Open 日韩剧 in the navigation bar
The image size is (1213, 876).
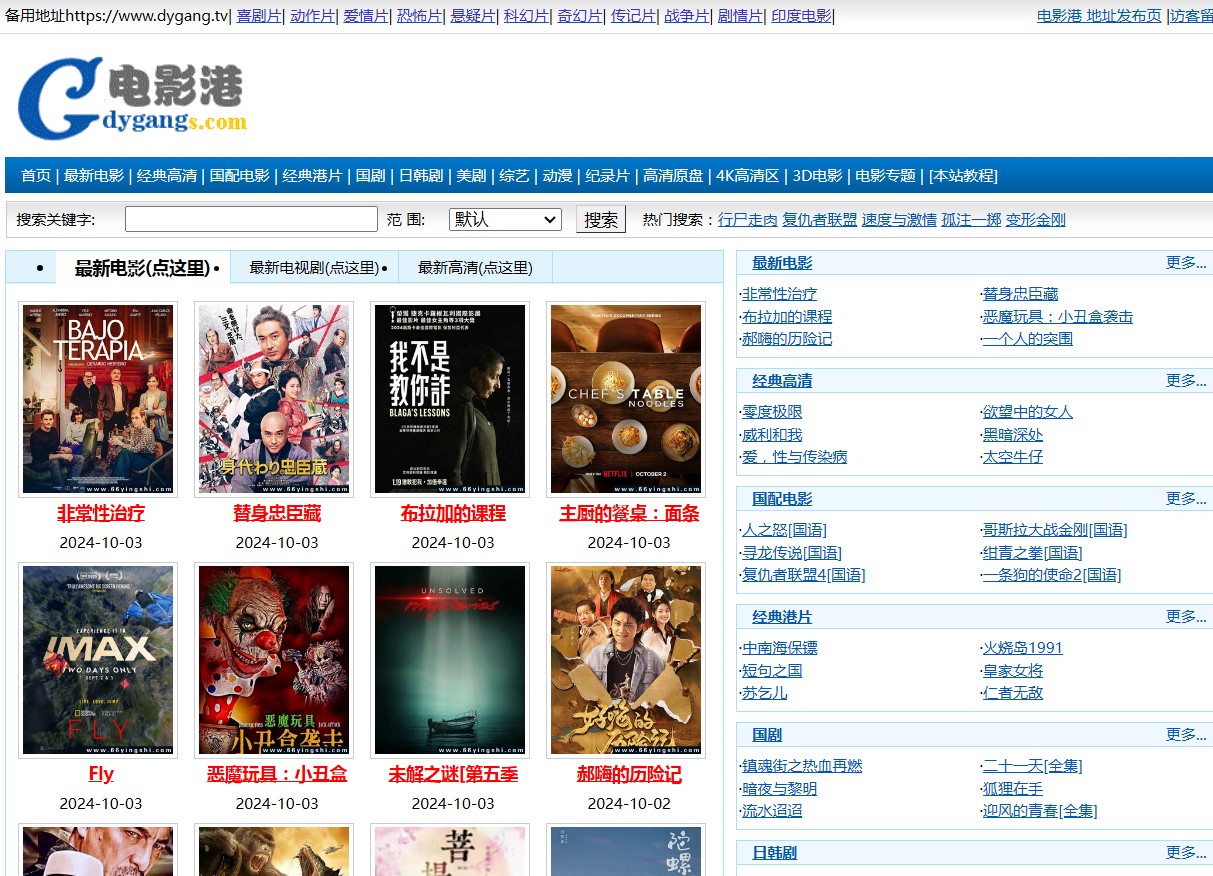click(x=421, y=176)
